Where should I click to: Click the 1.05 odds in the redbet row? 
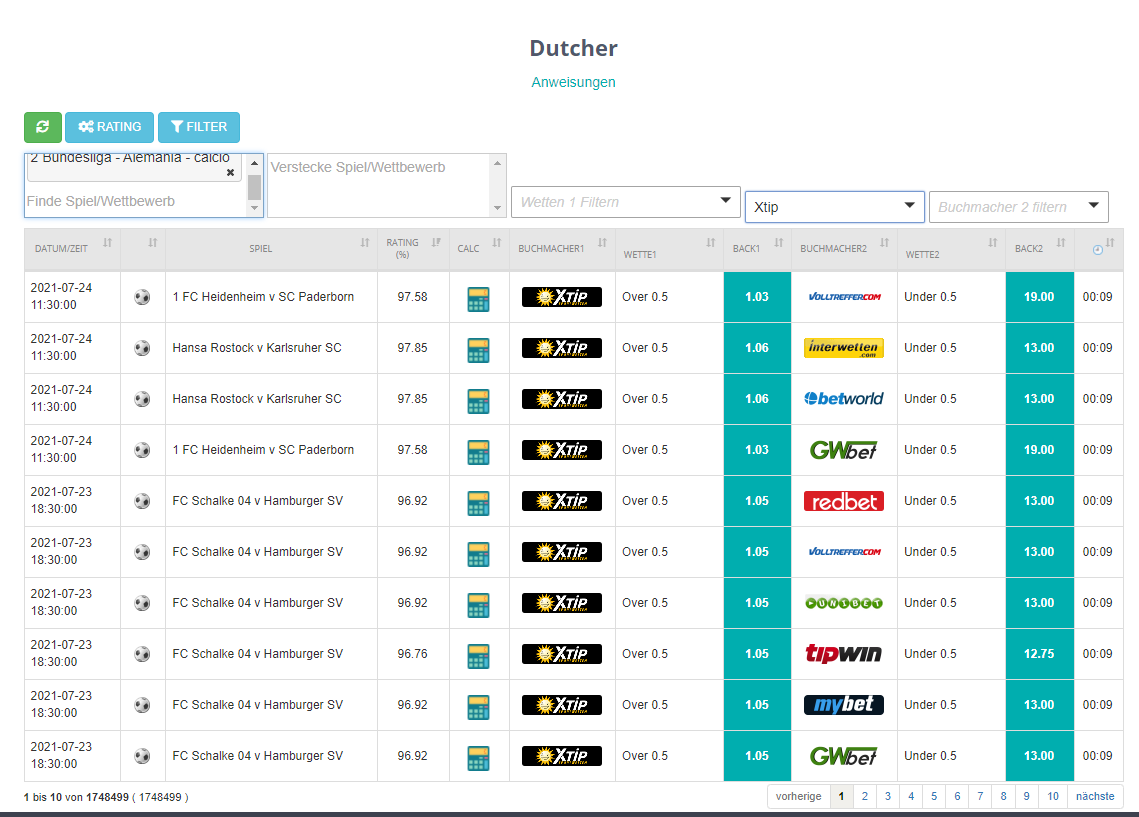pyautogui.click(x=757, y=501)
